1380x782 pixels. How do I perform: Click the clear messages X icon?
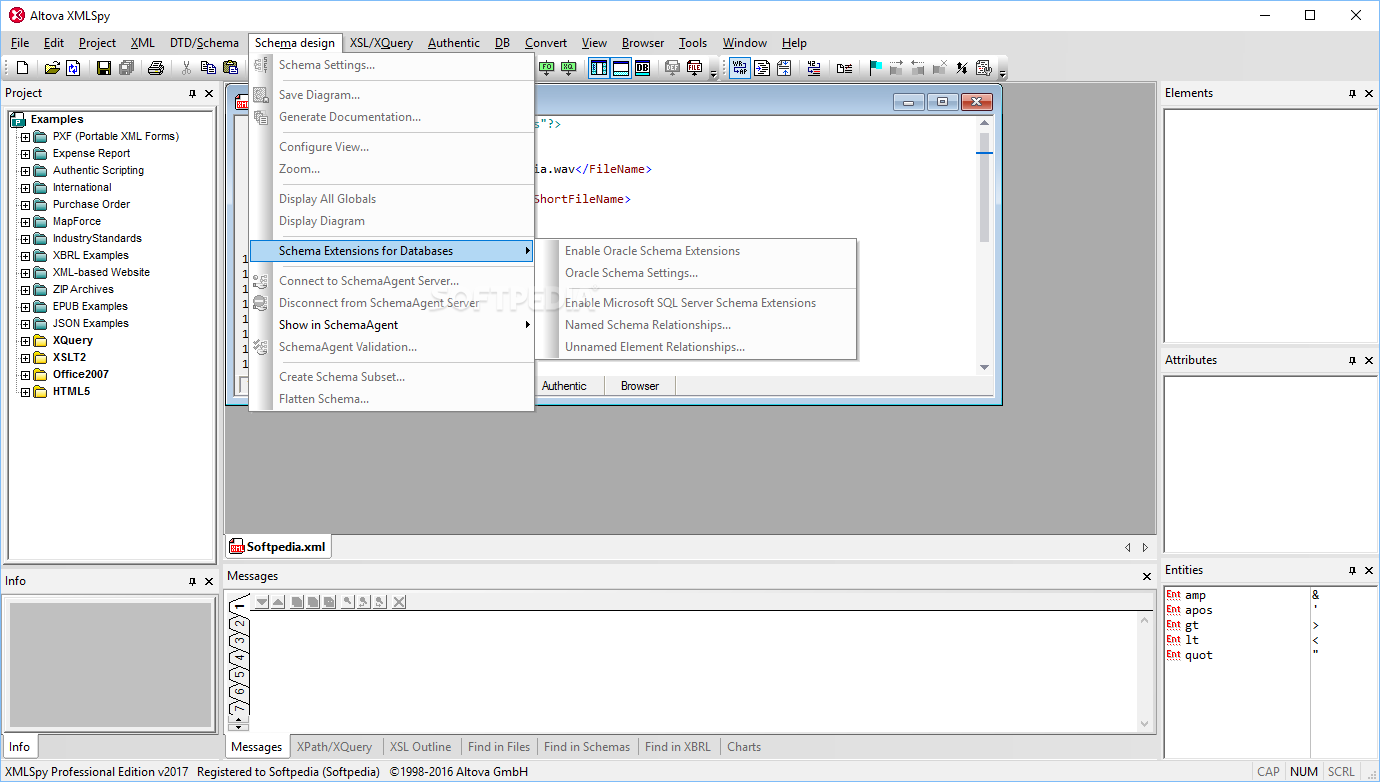click(399, 602)
